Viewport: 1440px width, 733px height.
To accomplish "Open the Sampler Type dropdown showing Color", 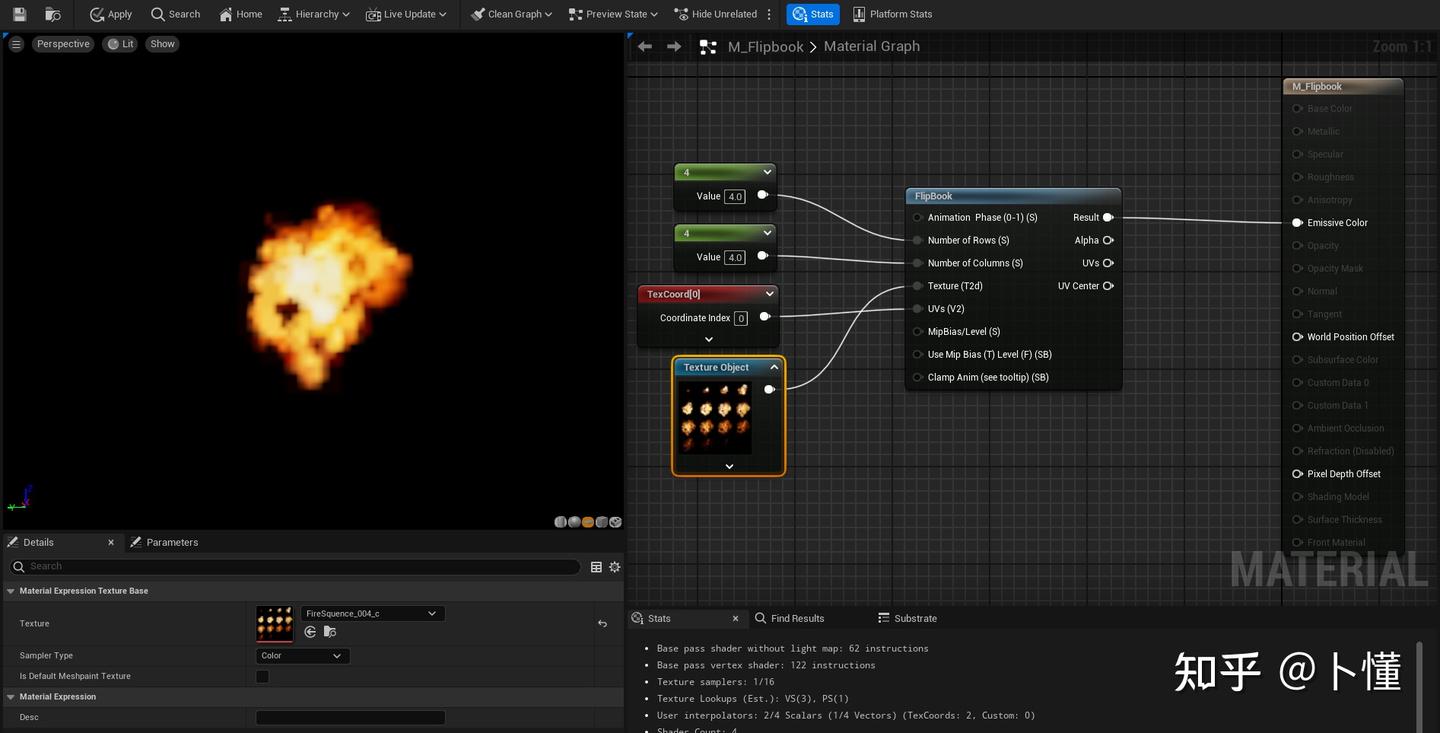I will click(x=301, y=655).
